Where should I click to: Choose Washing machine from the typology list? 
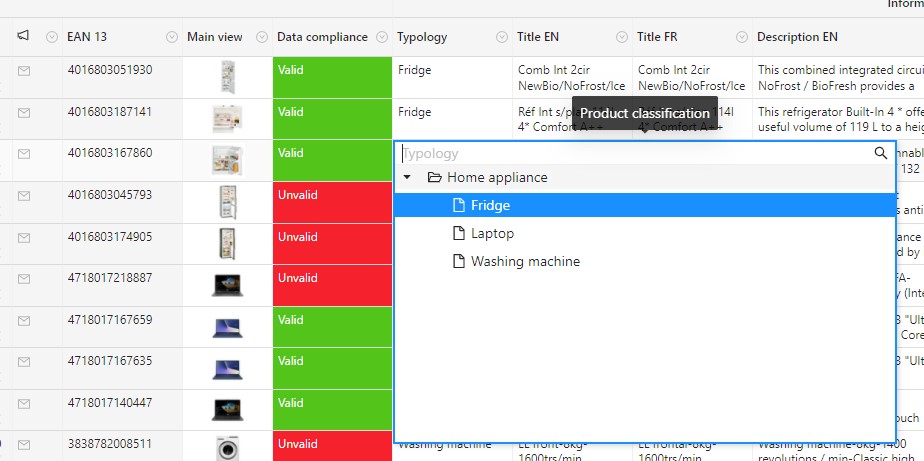(x=525, y=262)
